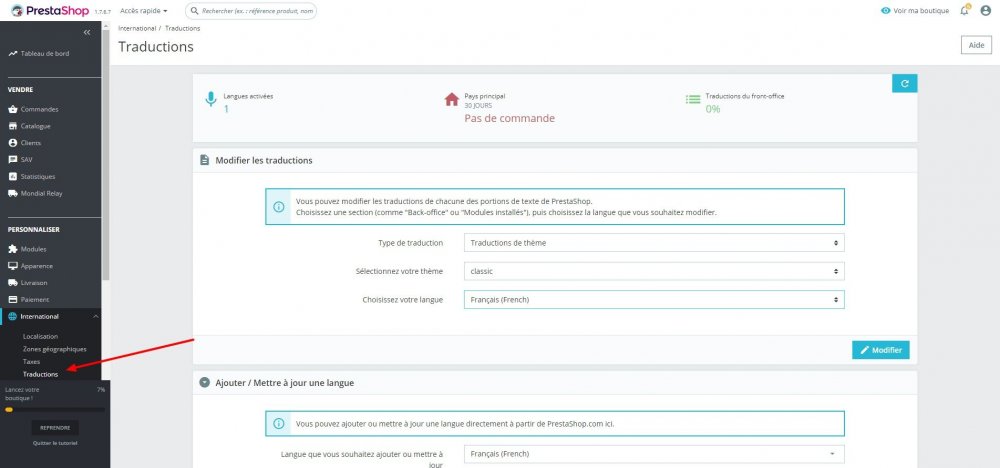Click Pas de commande text
Viewport: 1000px width, 468px height.
[x=510, y=119]
